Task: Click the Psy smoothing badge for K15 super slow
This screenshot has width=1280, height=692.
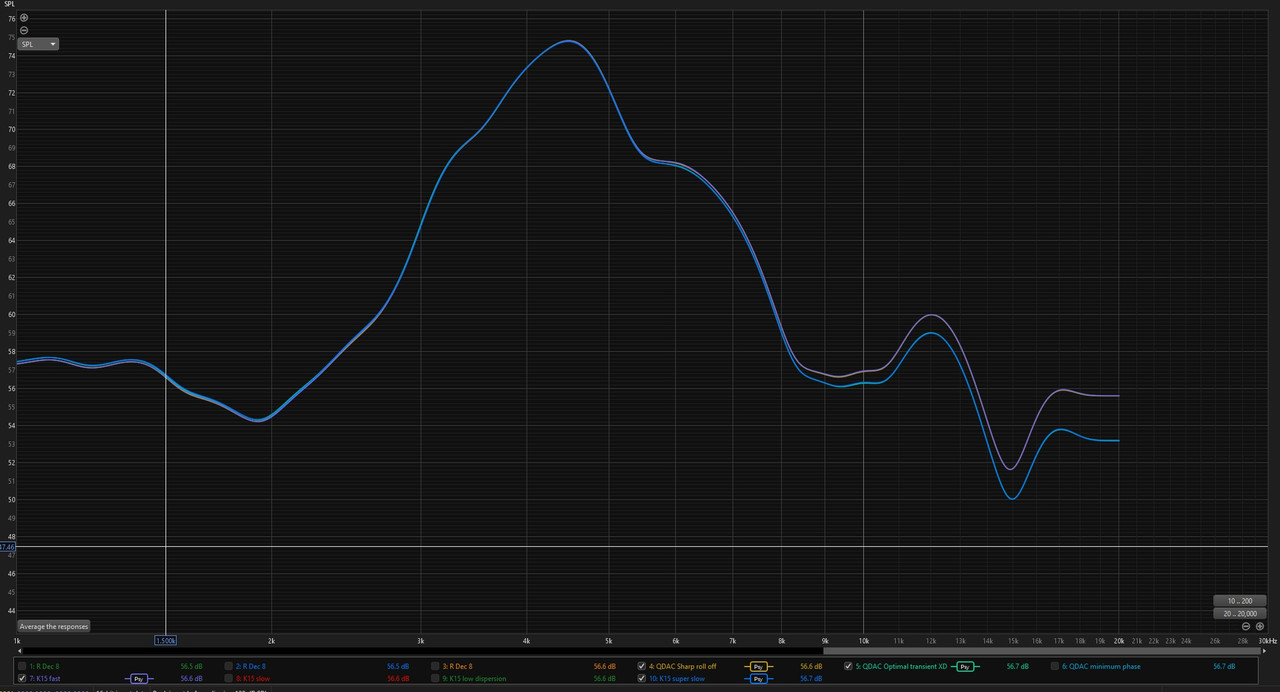Action: click(x=758, y=678)
